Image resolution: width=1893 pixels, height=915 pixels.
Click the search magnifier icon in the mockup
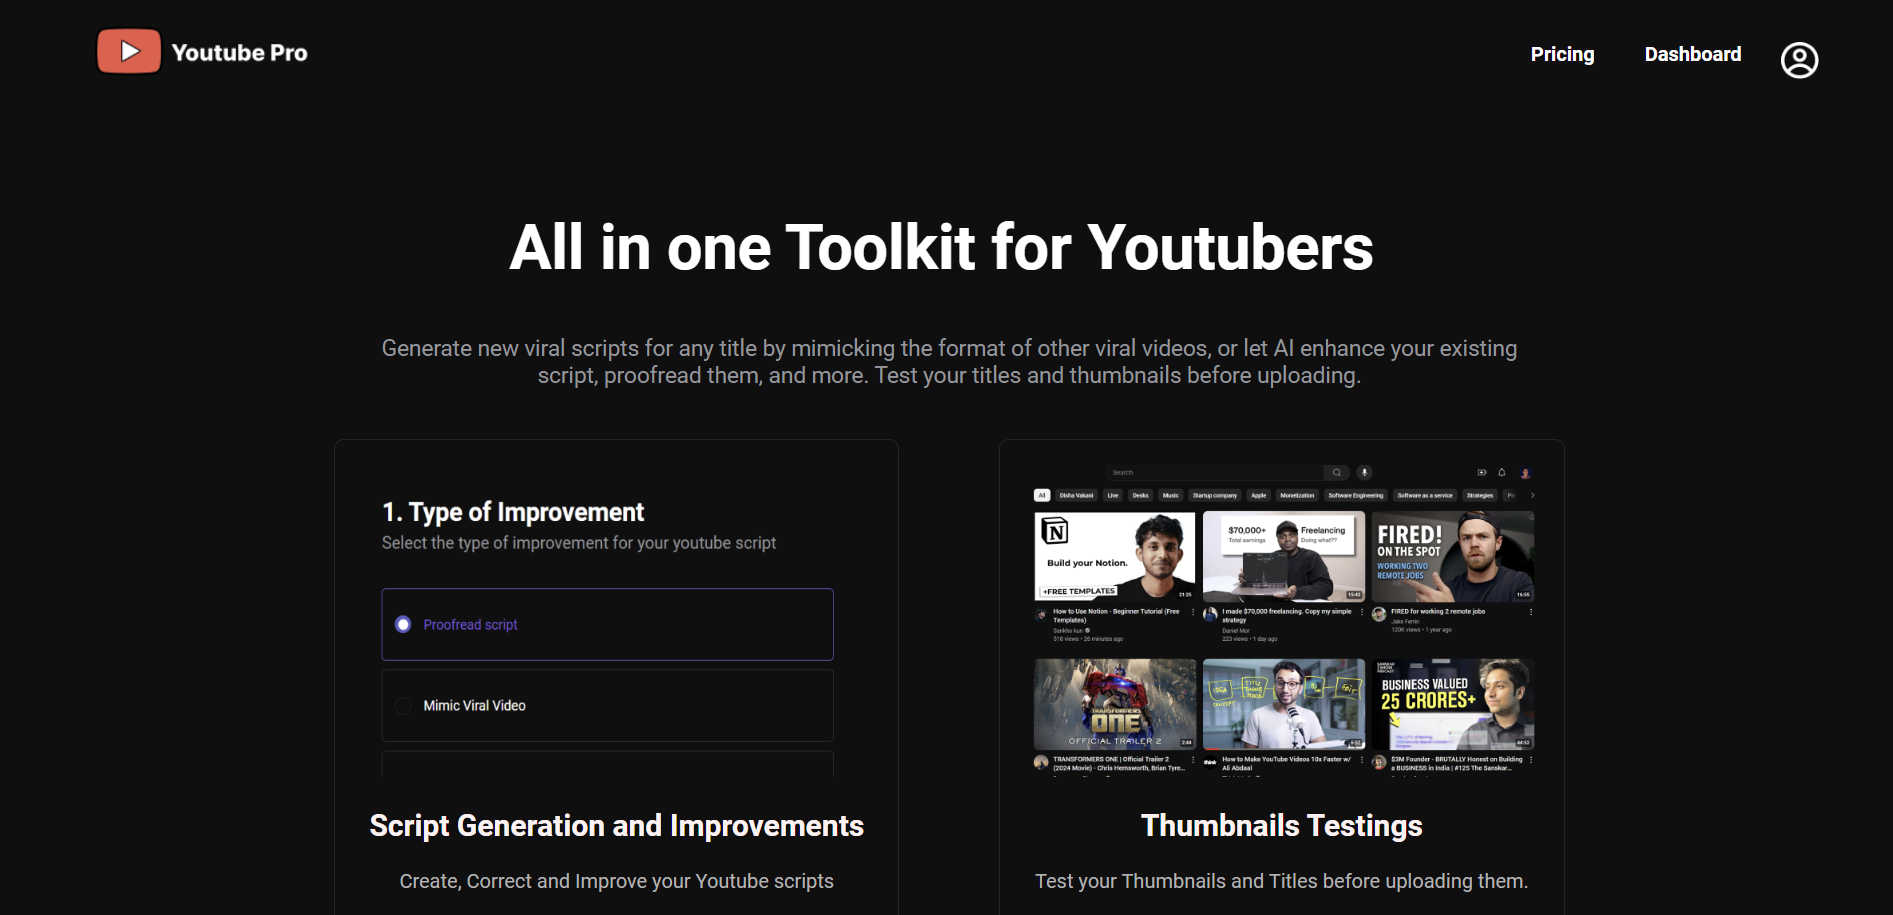coord(1337,472)
